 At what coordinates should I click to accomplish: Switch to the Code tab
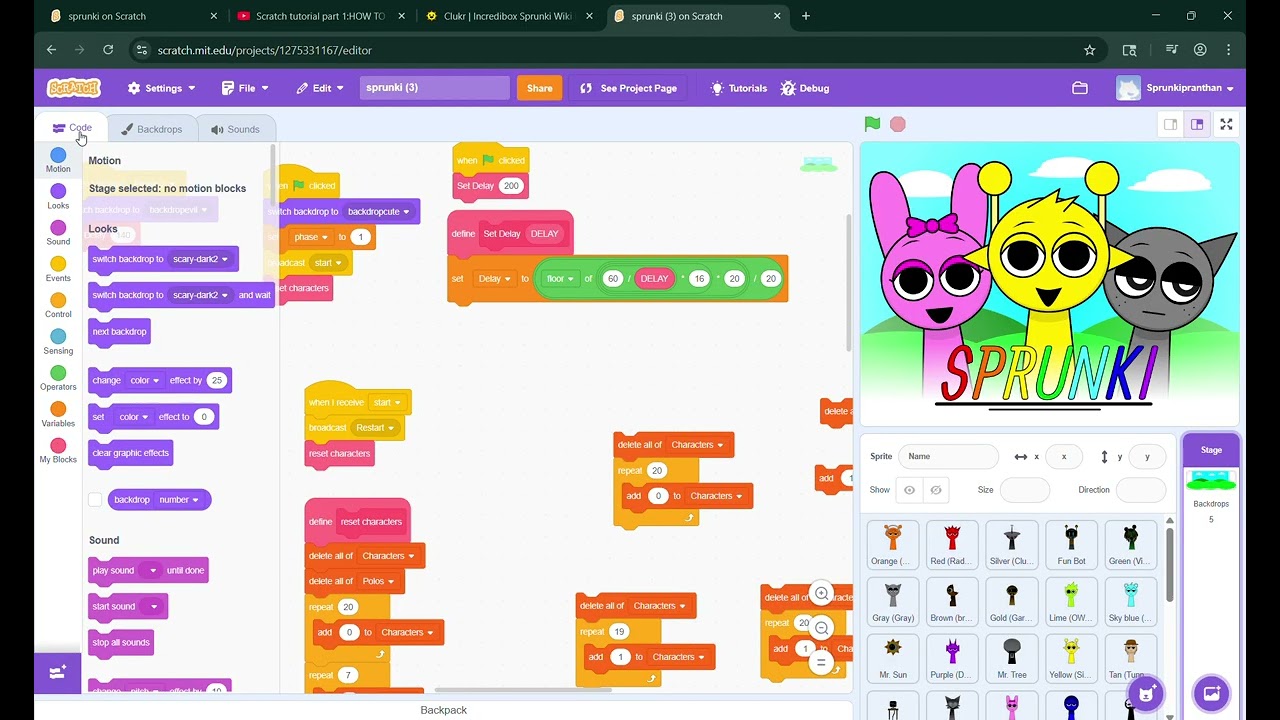[72, 128]
